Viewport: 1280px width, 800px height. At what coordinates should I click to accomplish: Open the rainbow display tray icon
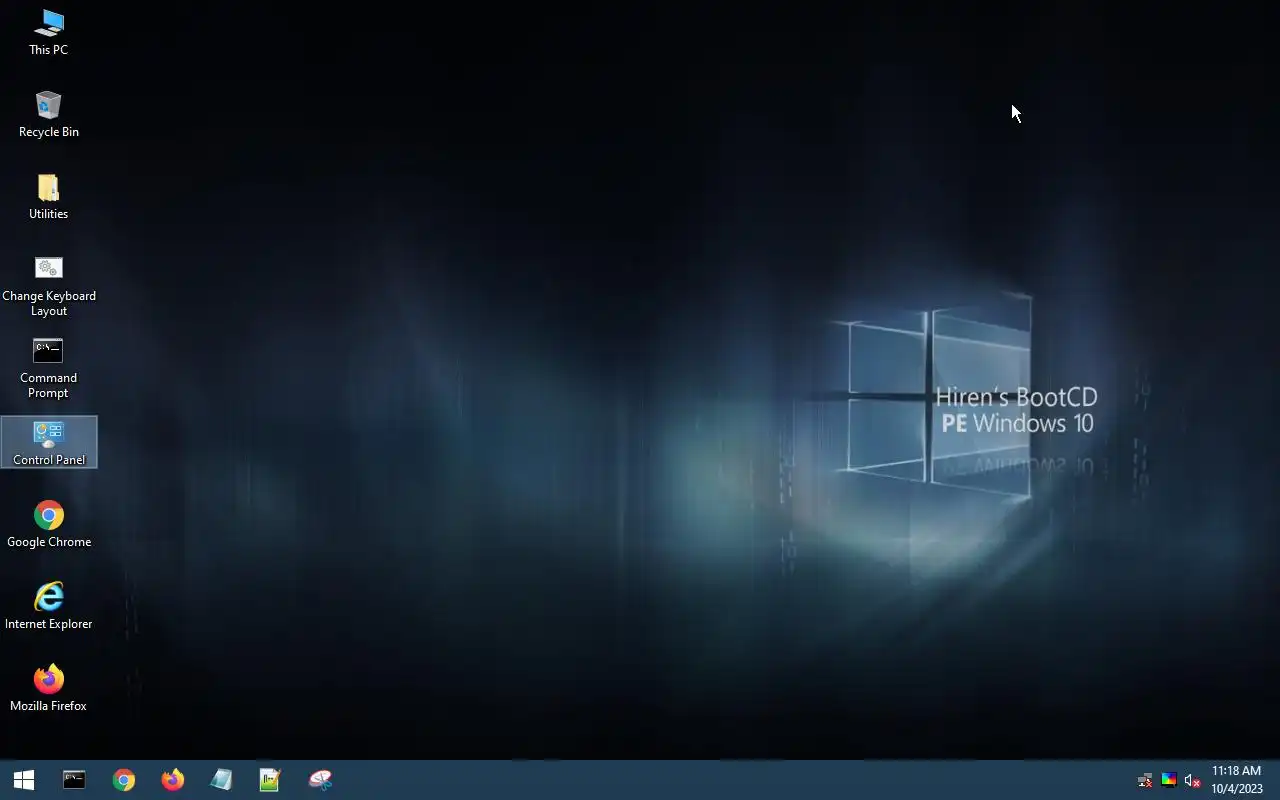point(1168,780)
